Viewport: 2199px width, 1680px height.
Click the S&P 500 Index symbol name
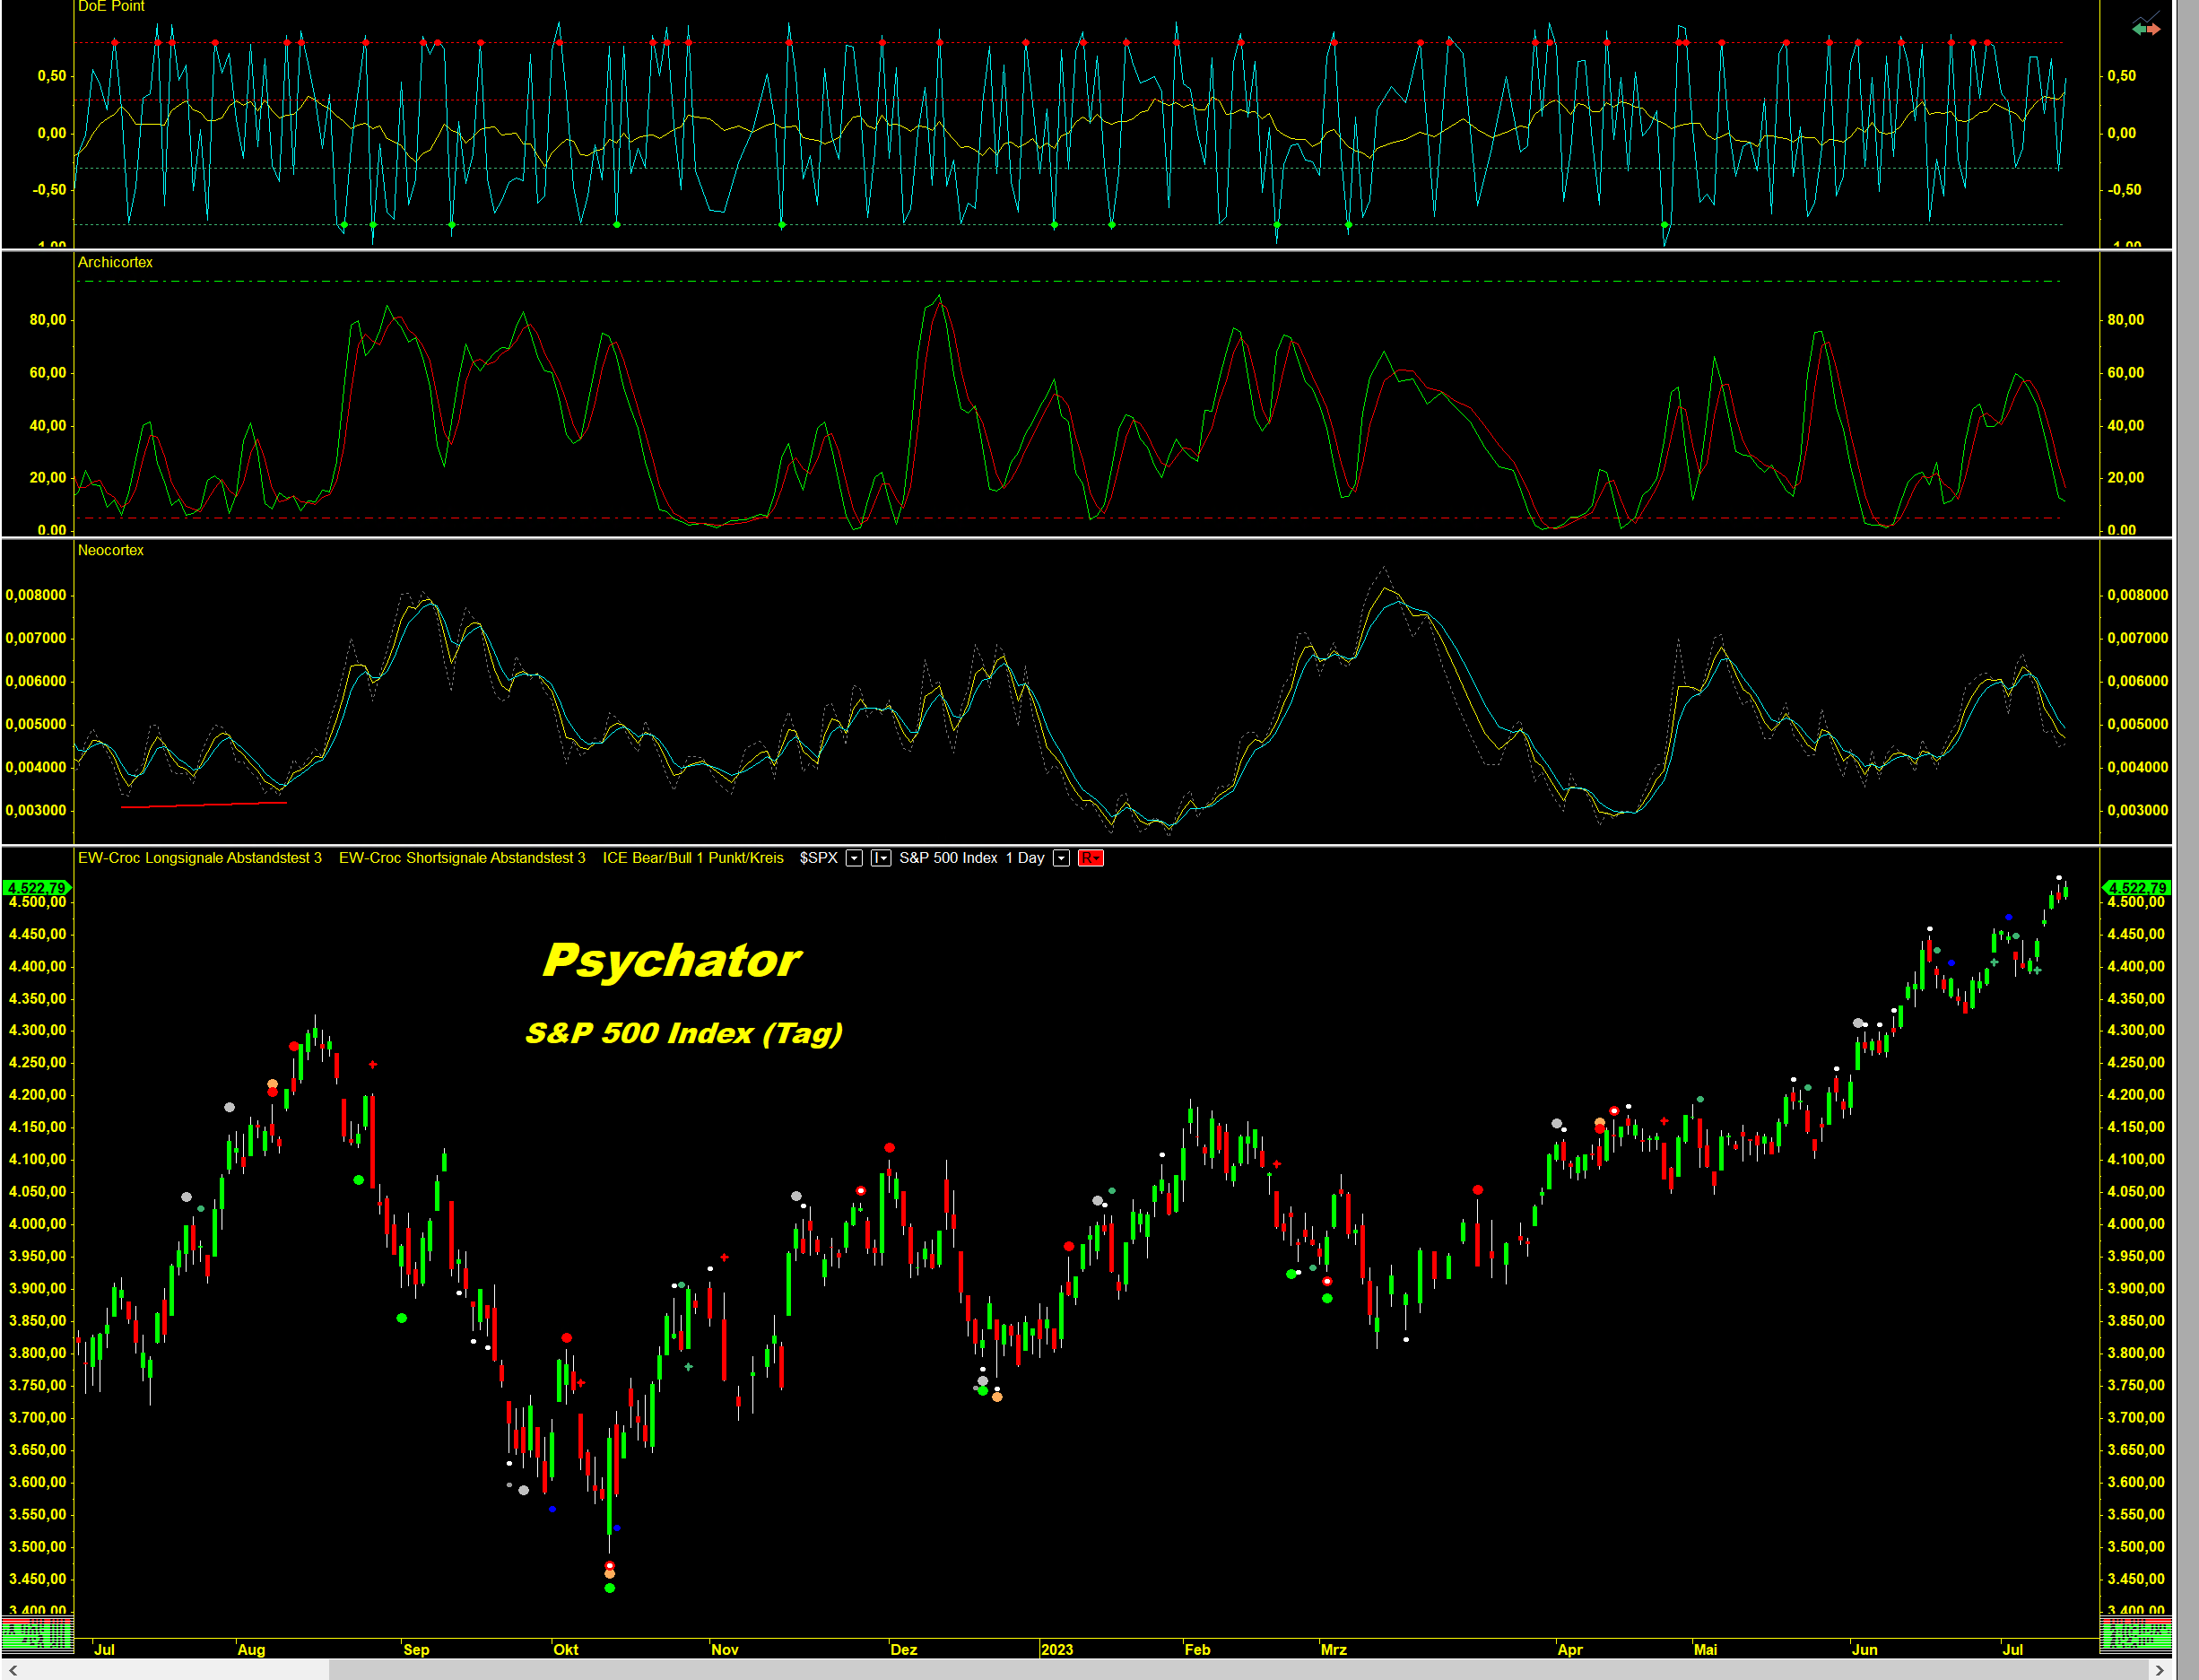(948, 858)
